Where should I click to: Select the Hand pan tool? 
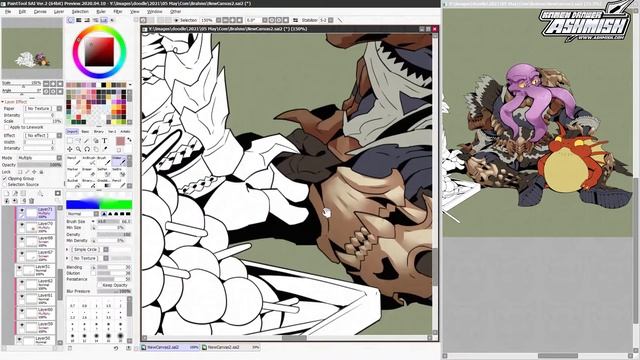click(96, 149)
